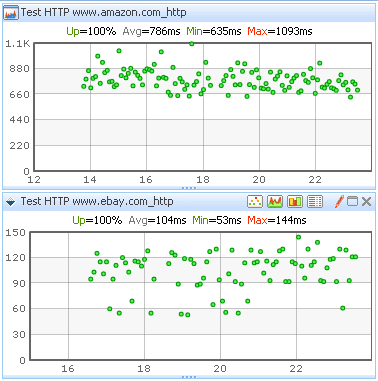Click the '120' y-axis label in ebay chart
This screenshot has width=378, height=381.
[x=15, y=258]
